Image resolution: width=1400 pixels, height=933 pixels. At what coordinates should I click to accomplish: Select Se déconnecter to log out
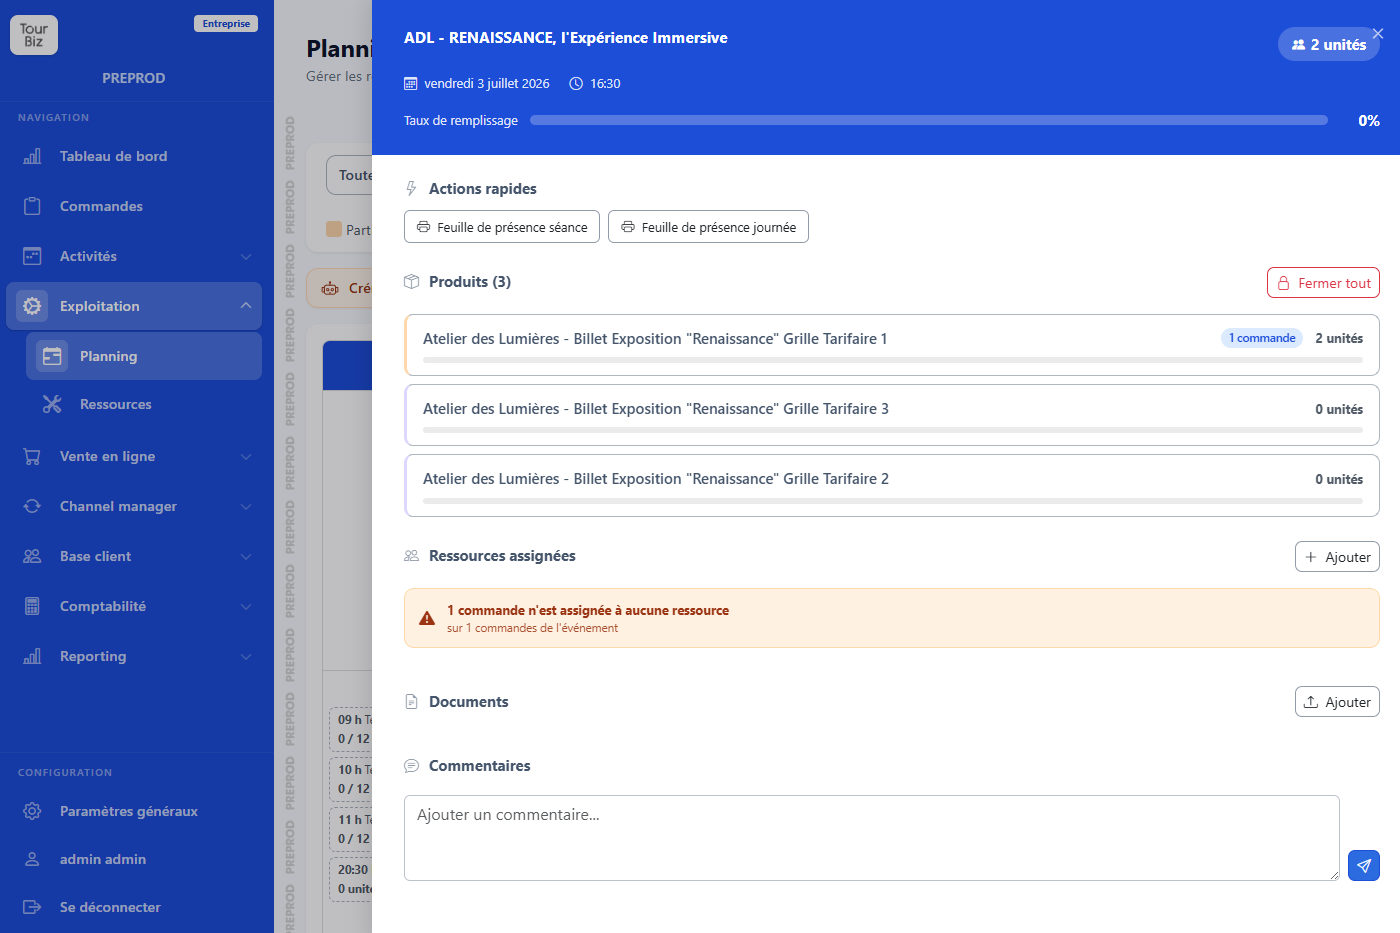134,907
